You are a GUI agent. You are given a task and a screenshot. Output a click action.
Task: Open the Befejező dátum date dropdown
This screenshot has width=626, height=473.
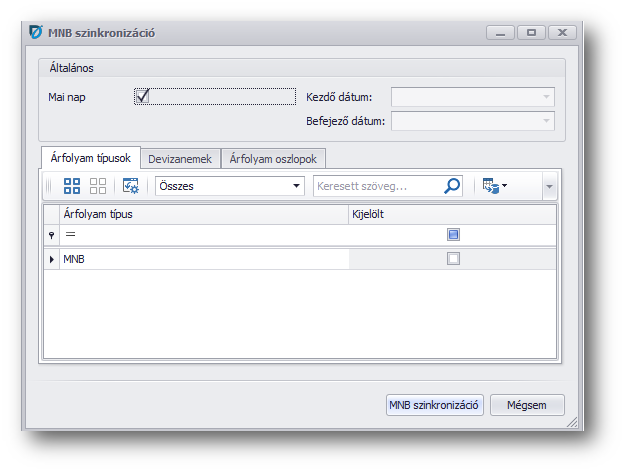pyautogui.click(x=546, y=121)
